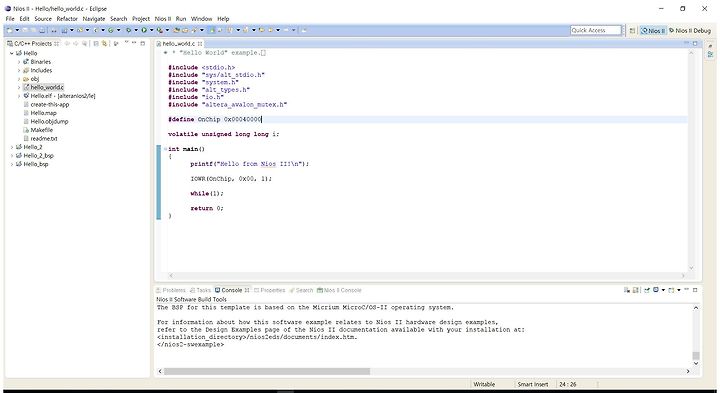Collapse the Hello project tree node
The image size is (720, 393).
11,53
